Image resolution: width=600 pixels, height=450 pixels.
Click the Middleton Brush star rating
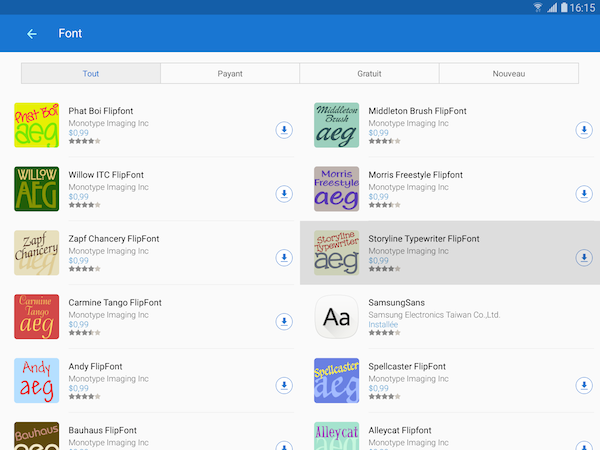pos(385,141)
